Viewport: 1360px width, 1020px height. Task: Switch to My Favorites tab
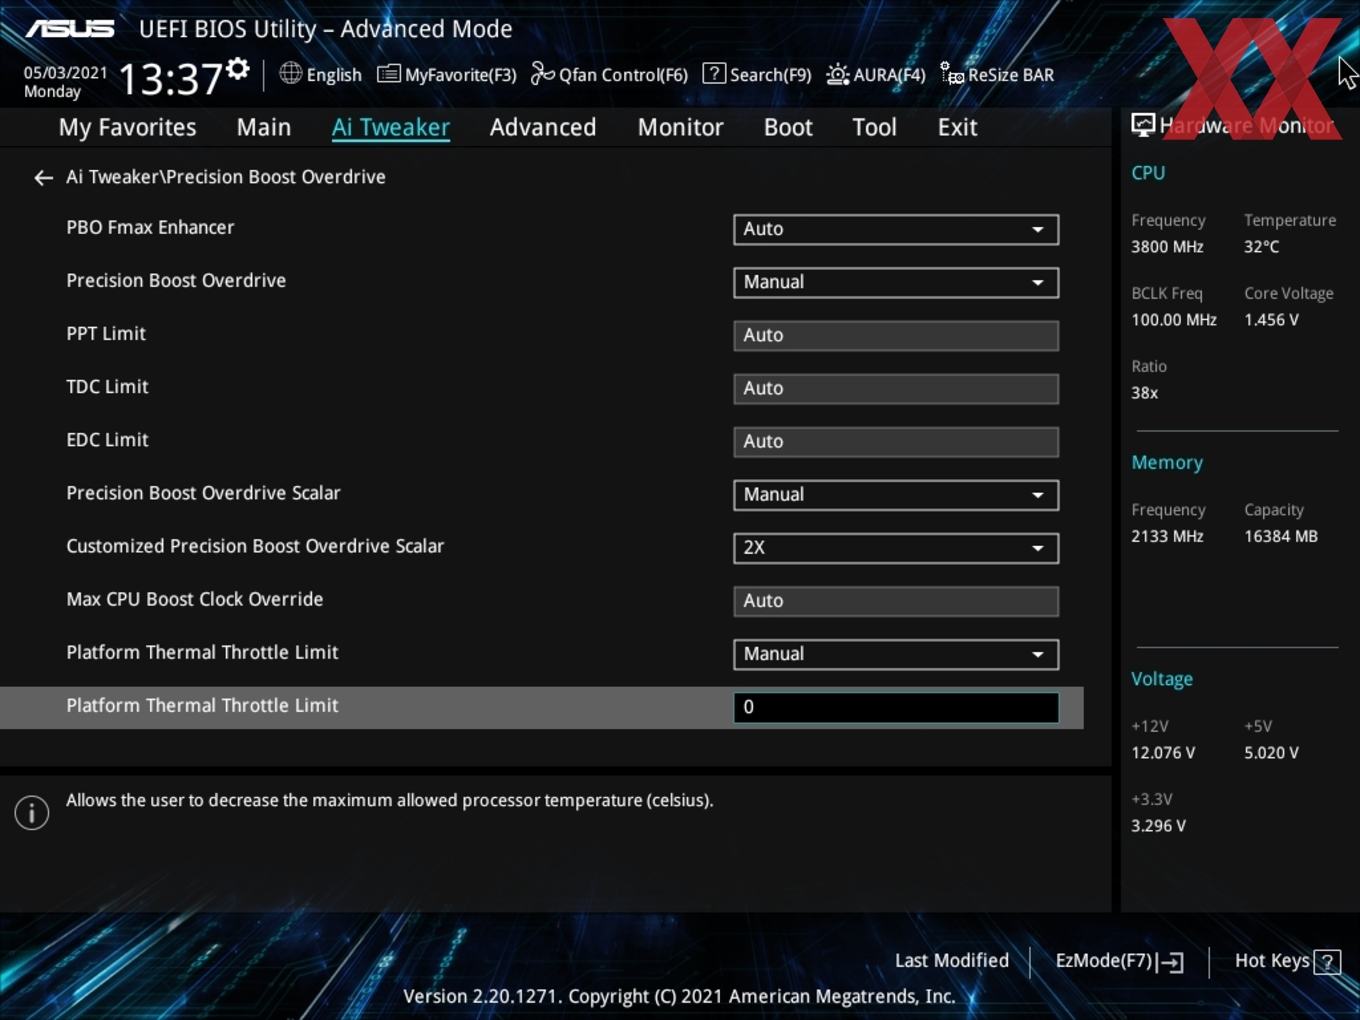tap(127, 127)
